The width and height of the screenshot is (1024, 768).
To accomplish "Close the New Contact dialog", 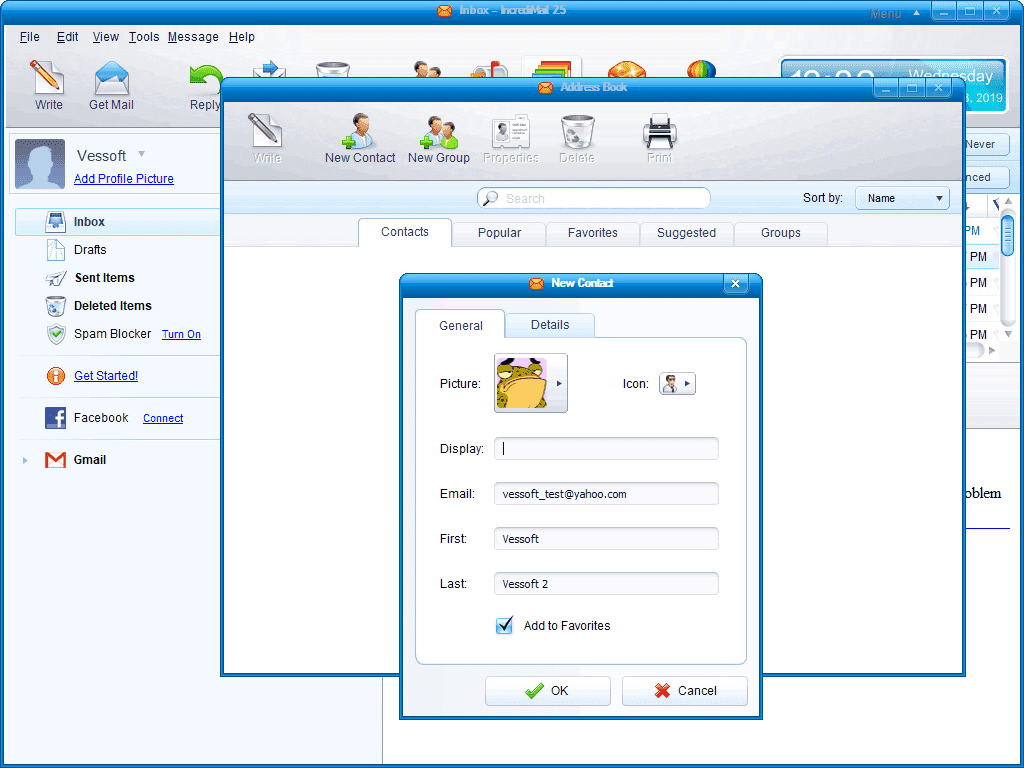I will (735, 283).
